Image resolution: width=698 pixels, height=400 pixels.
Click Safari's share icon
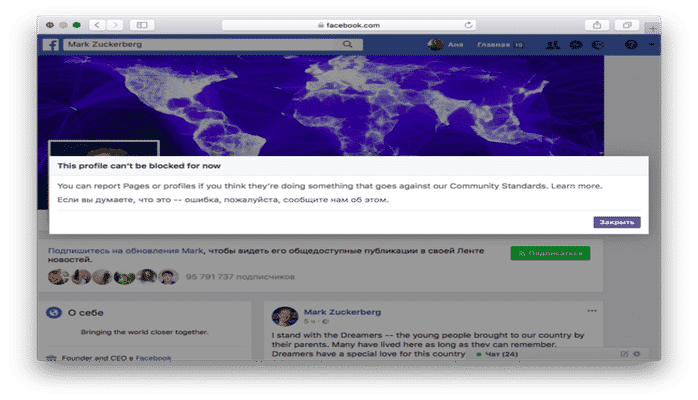(x=597, y=25)
